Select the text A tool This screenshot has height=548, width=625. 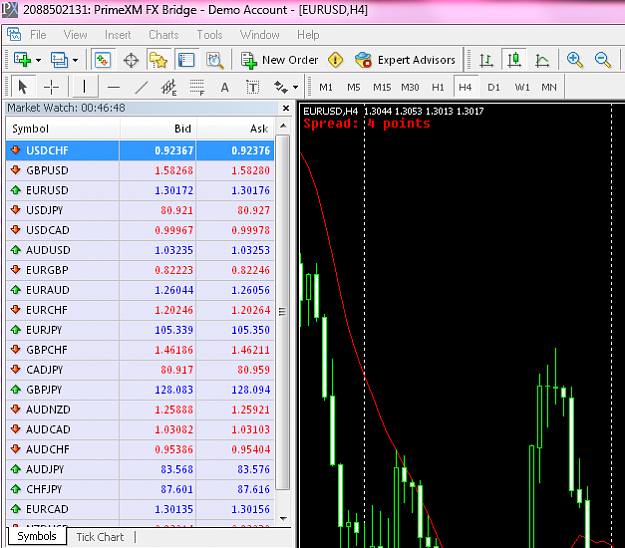click(225, 87)
